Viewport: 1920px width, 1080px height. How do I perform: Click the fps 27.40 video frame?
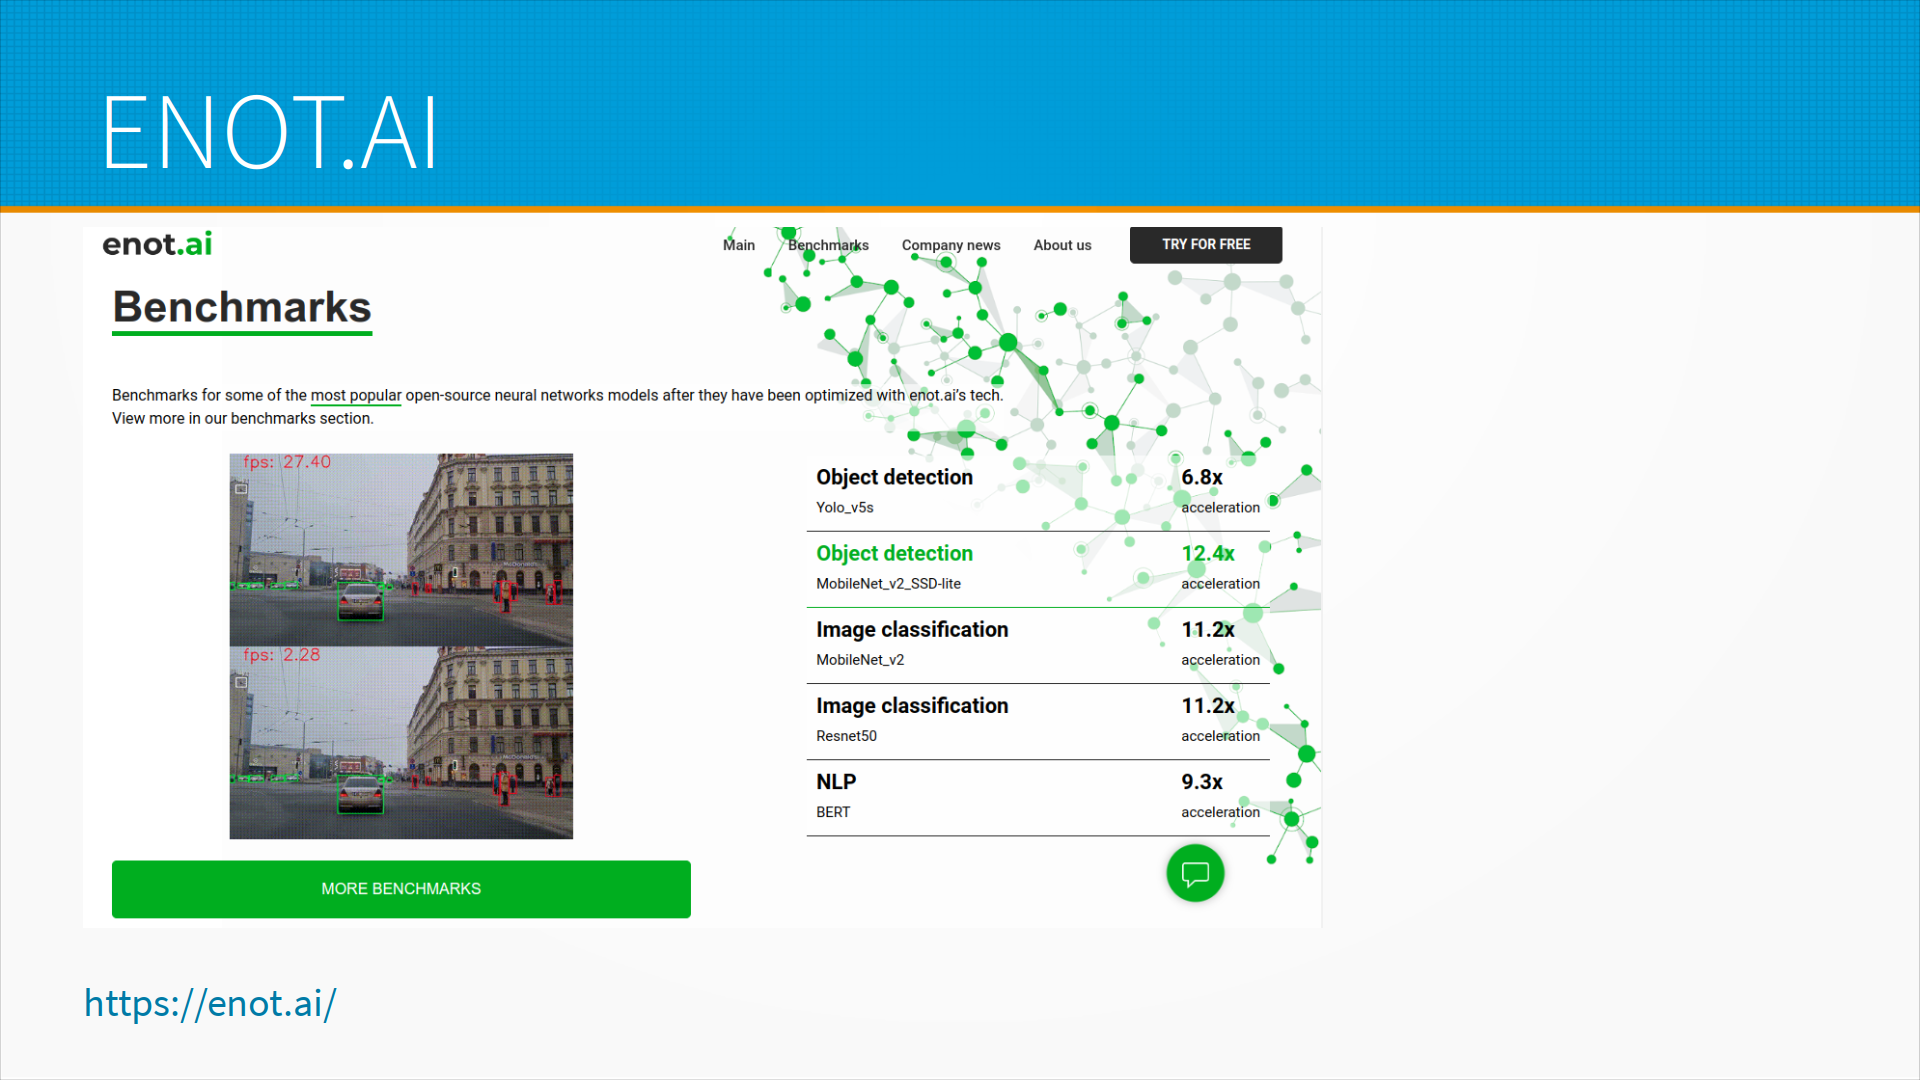point(401,550)
